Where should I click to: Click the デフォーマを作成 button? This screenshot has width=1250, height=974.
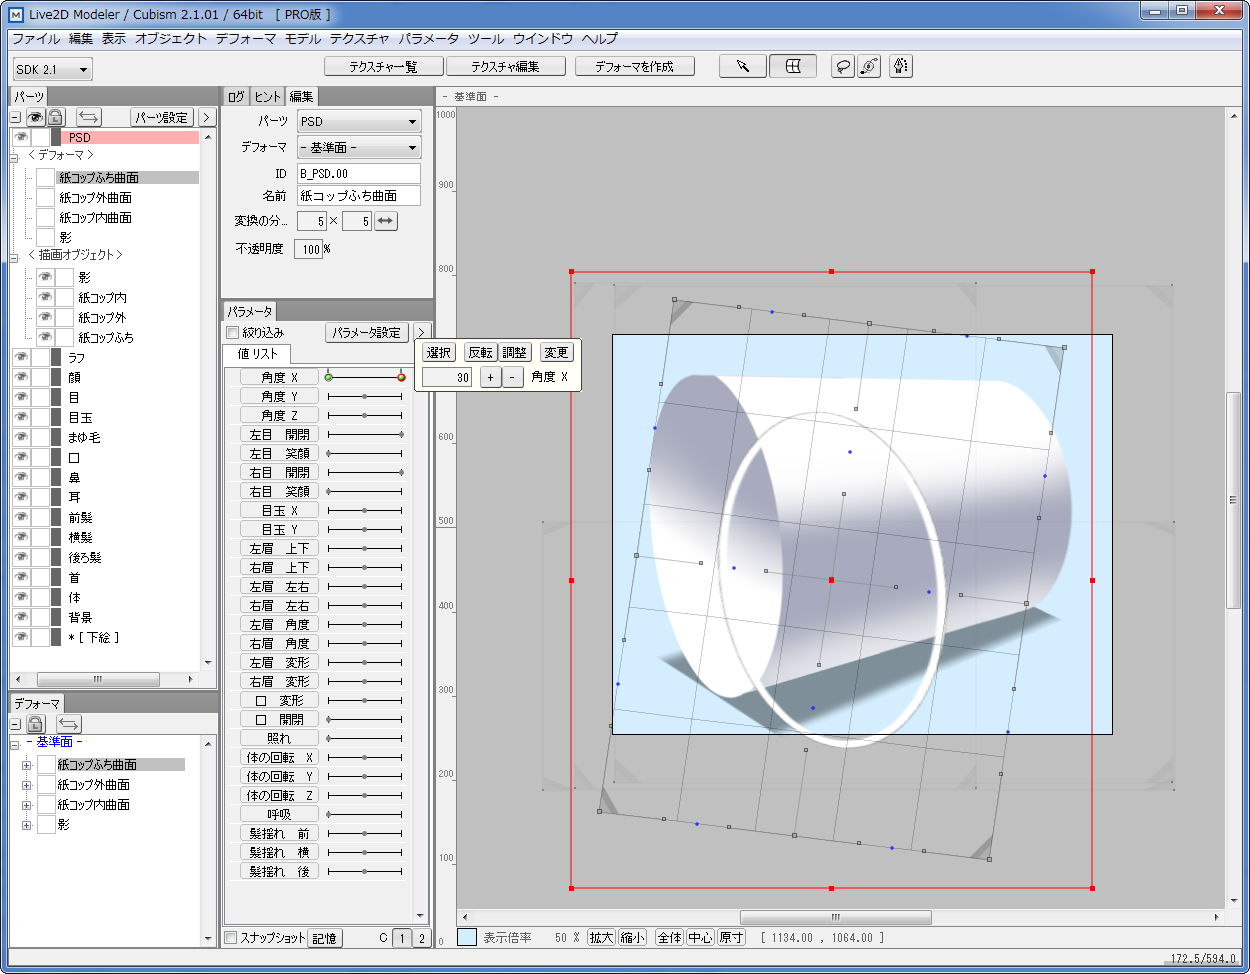(634, 66)
